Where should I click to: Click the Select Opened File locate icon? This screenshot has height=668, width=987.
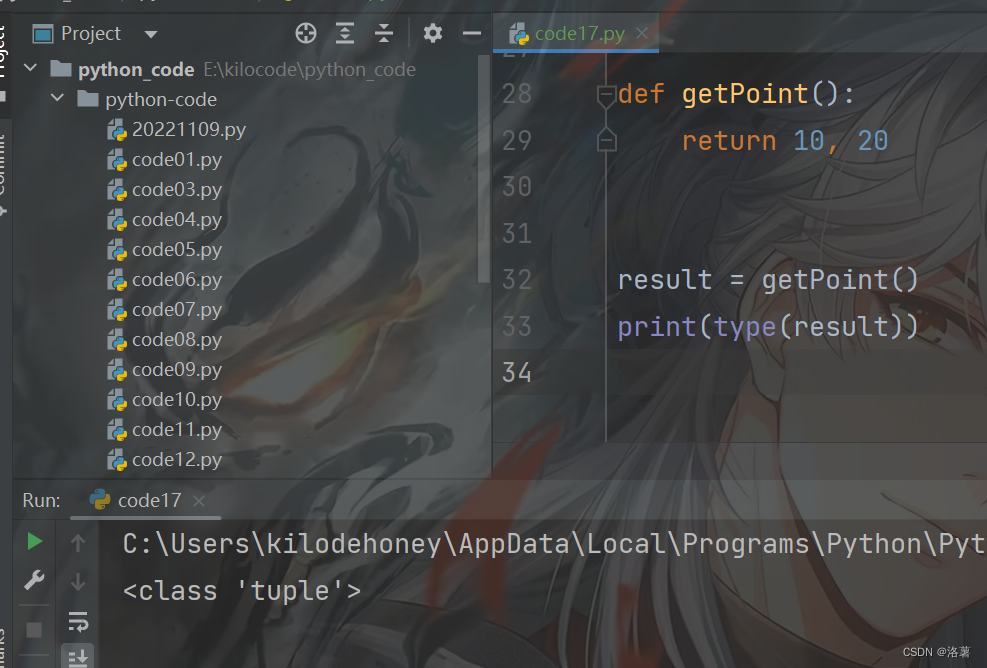coord(306,33)
